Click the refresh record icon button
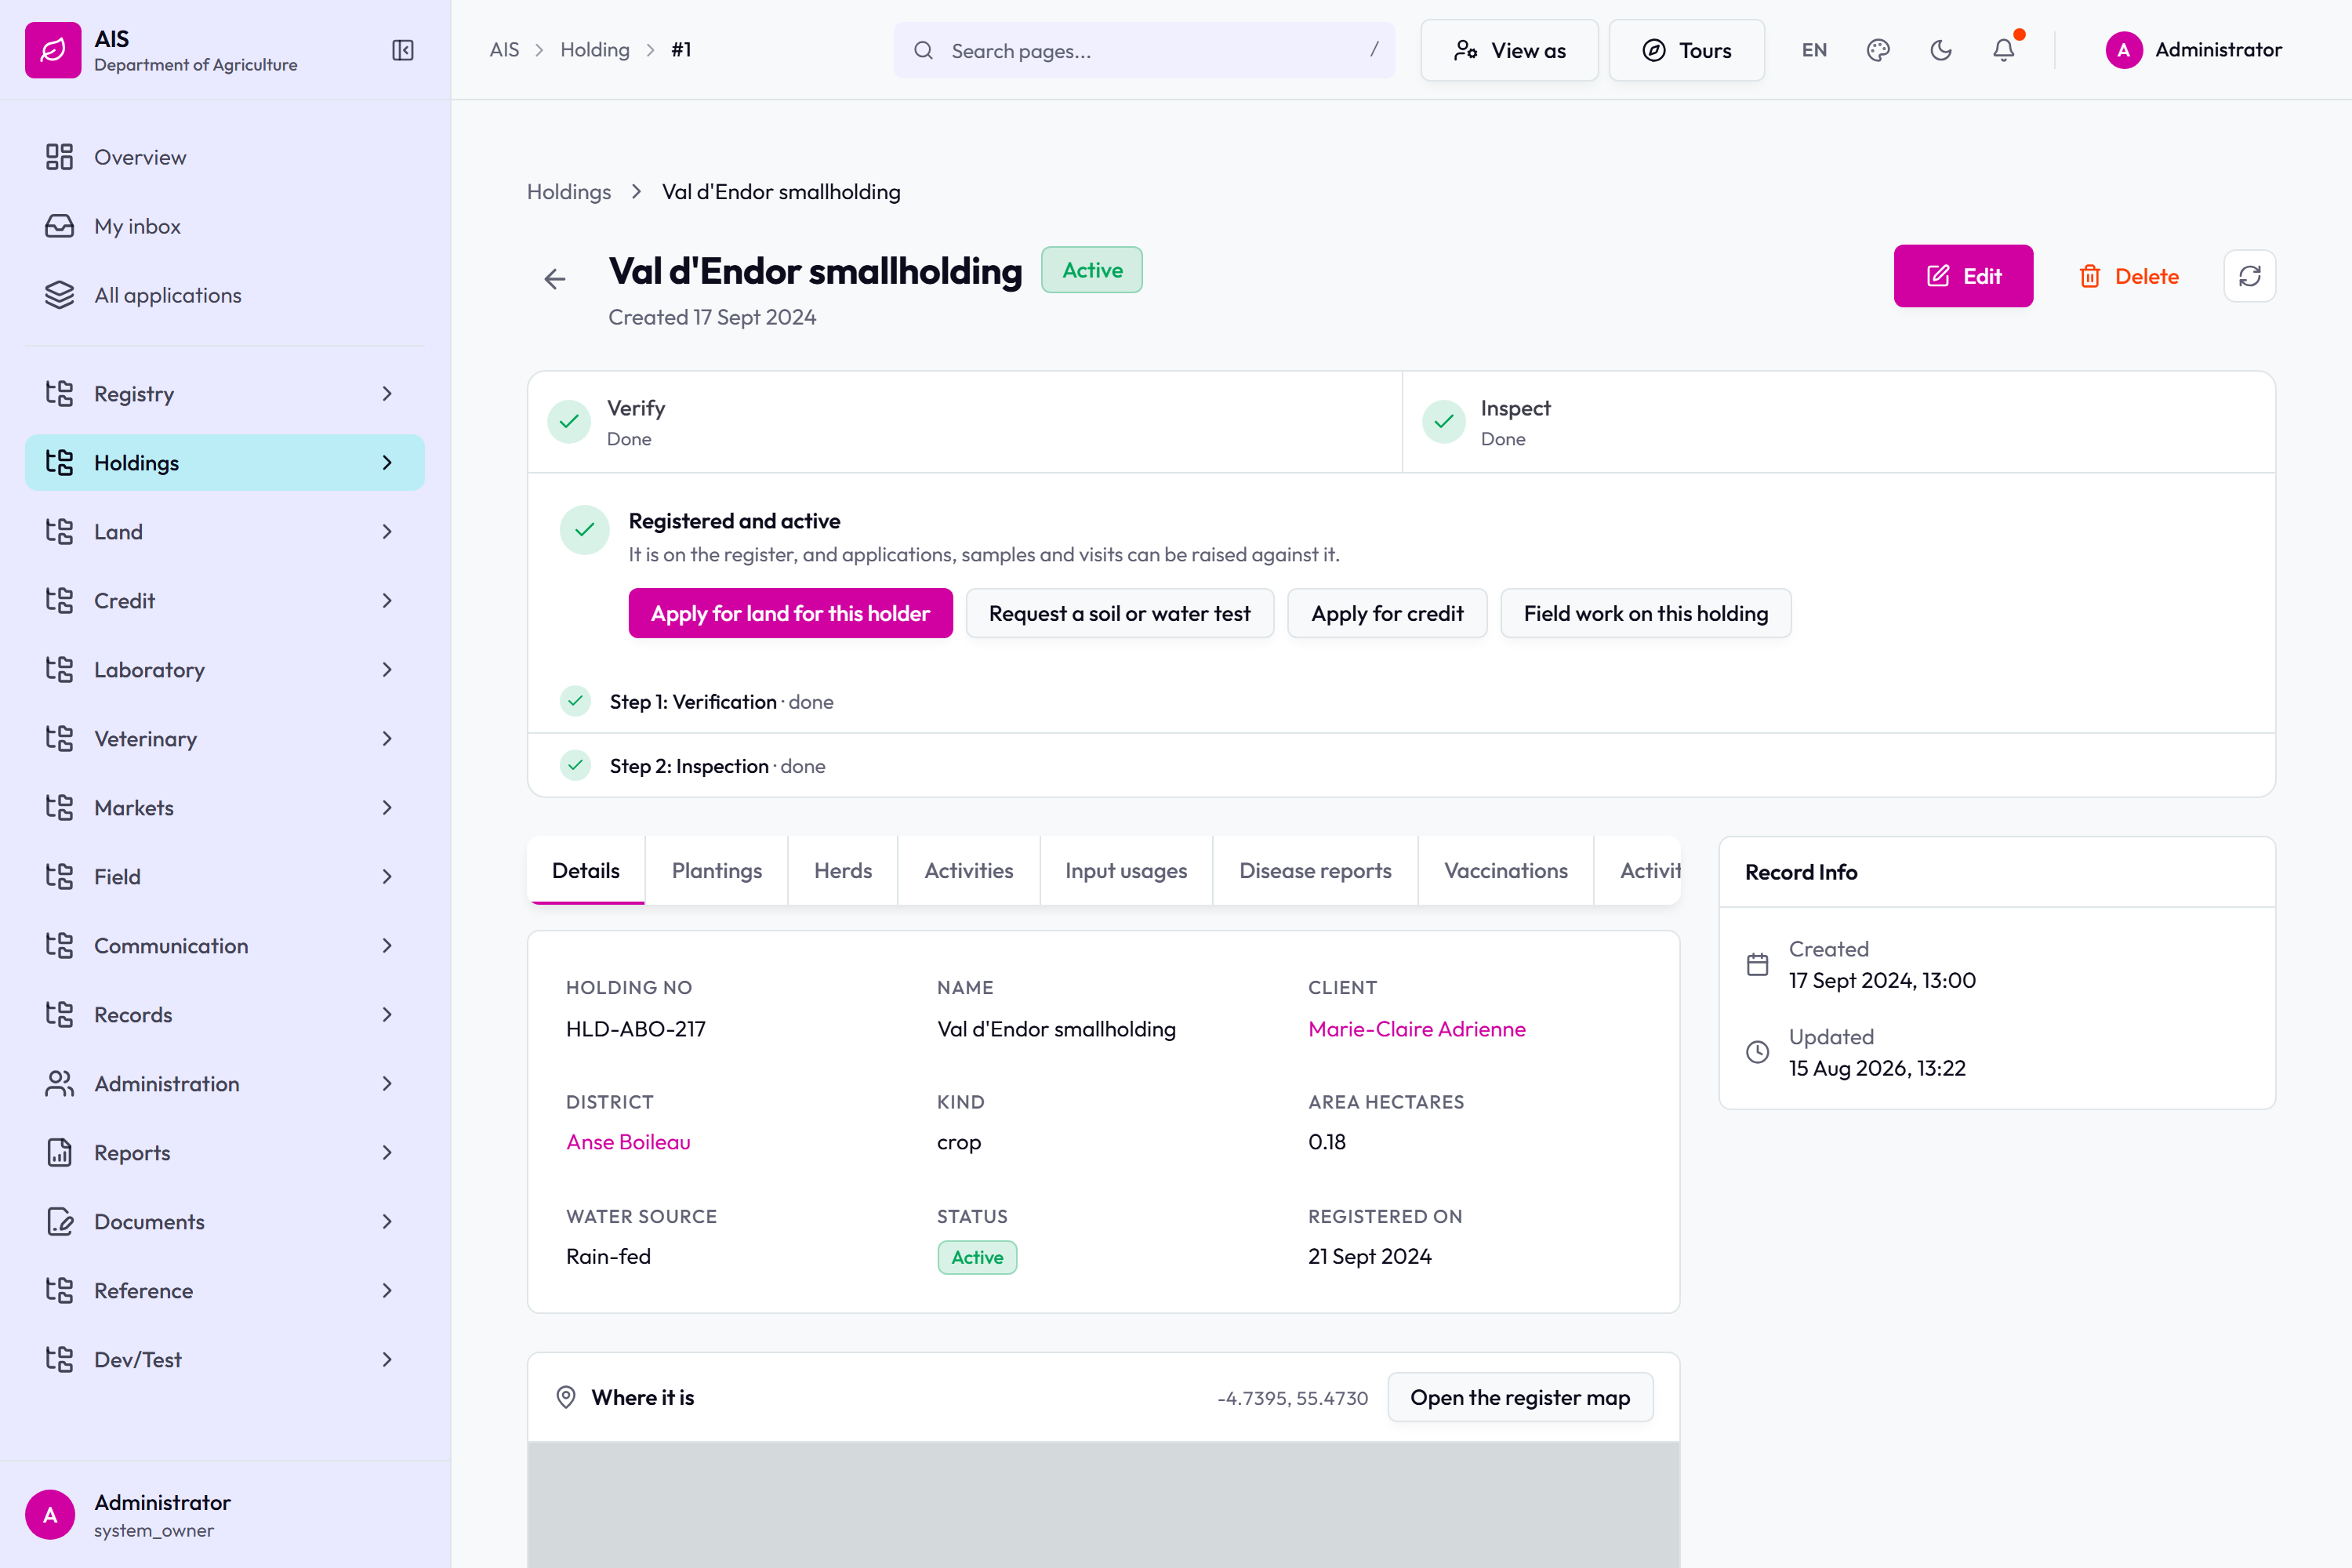The height and width of the screenshot is (1568, 2352). coord(2250,276)
